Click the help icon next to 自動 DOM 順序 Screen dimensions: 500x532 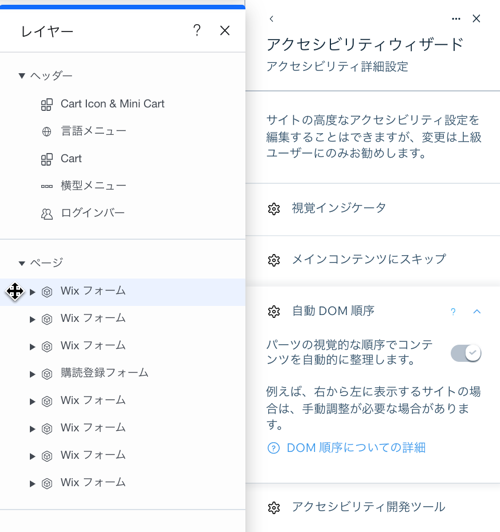pos(453,311)
